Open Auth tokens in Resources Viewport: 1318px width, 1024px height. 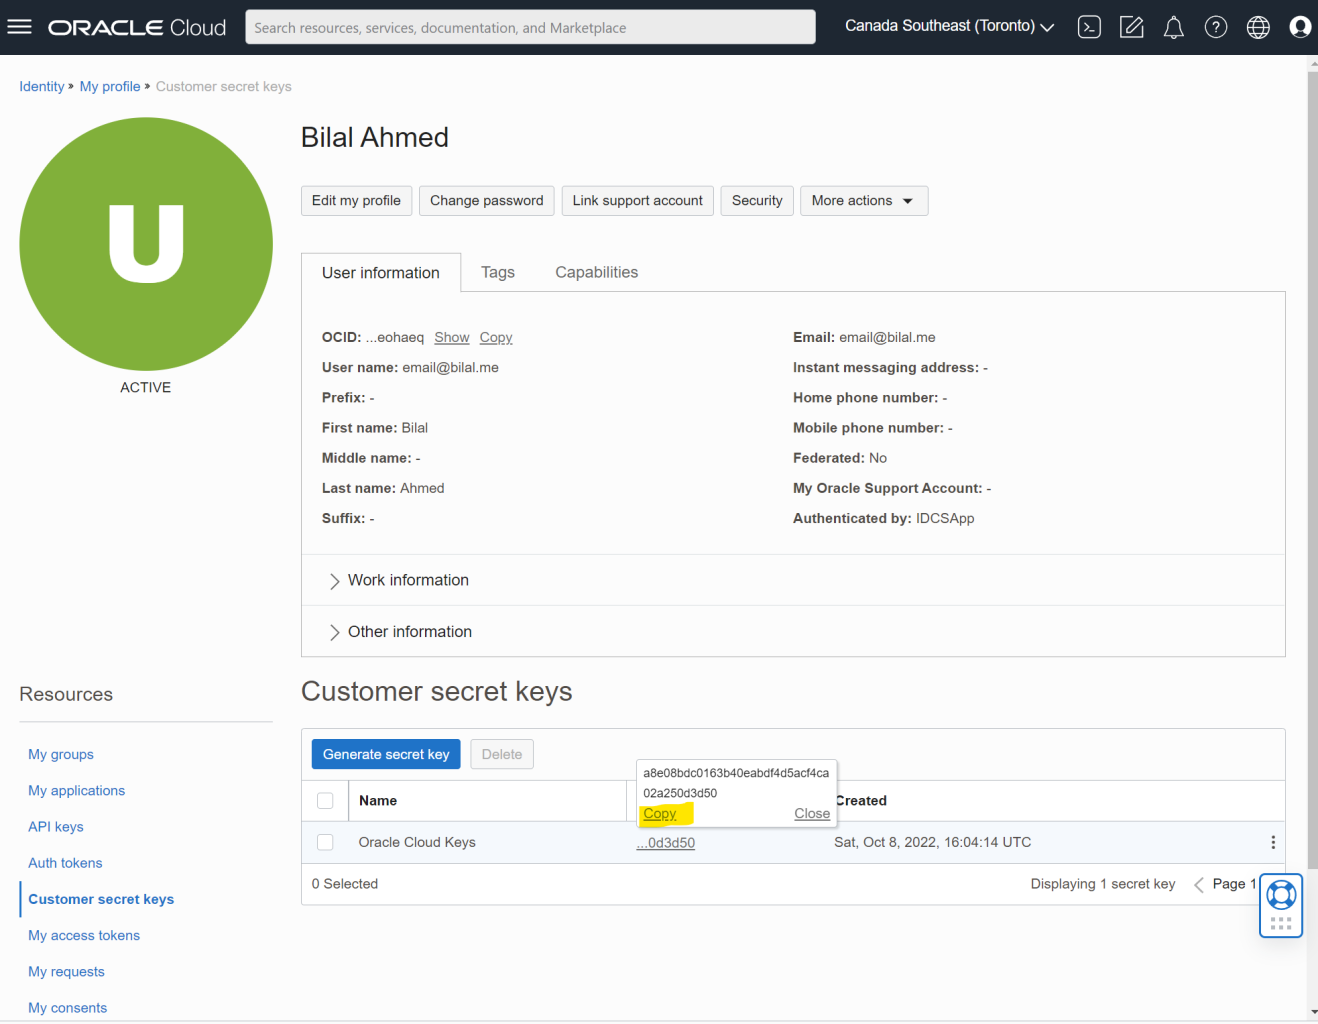65,863
